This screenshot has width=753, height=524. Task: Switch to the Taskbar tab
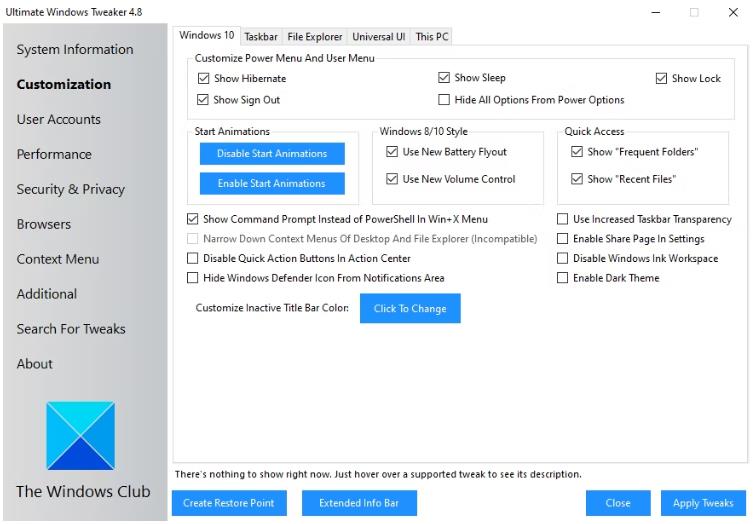[x=261, y=37]
